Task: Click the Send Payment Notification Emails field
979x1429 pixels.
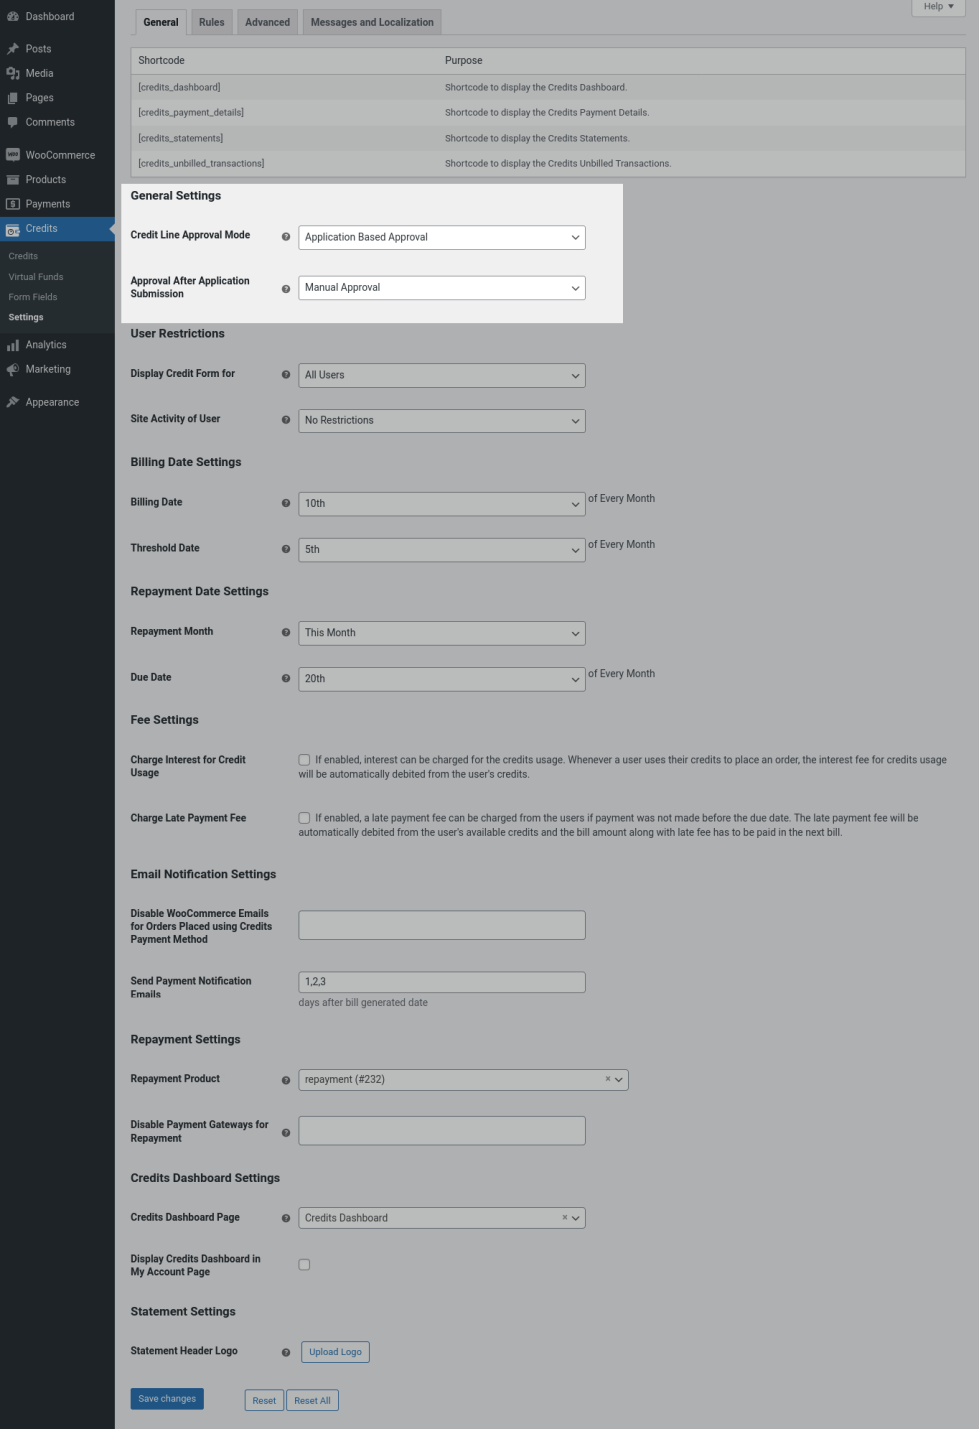Action: 441,982
